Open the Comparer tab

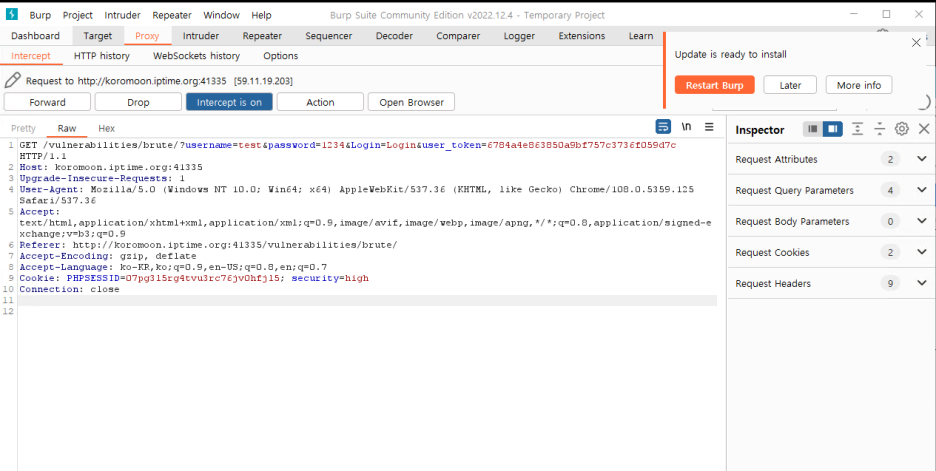(x=458, y=36)
